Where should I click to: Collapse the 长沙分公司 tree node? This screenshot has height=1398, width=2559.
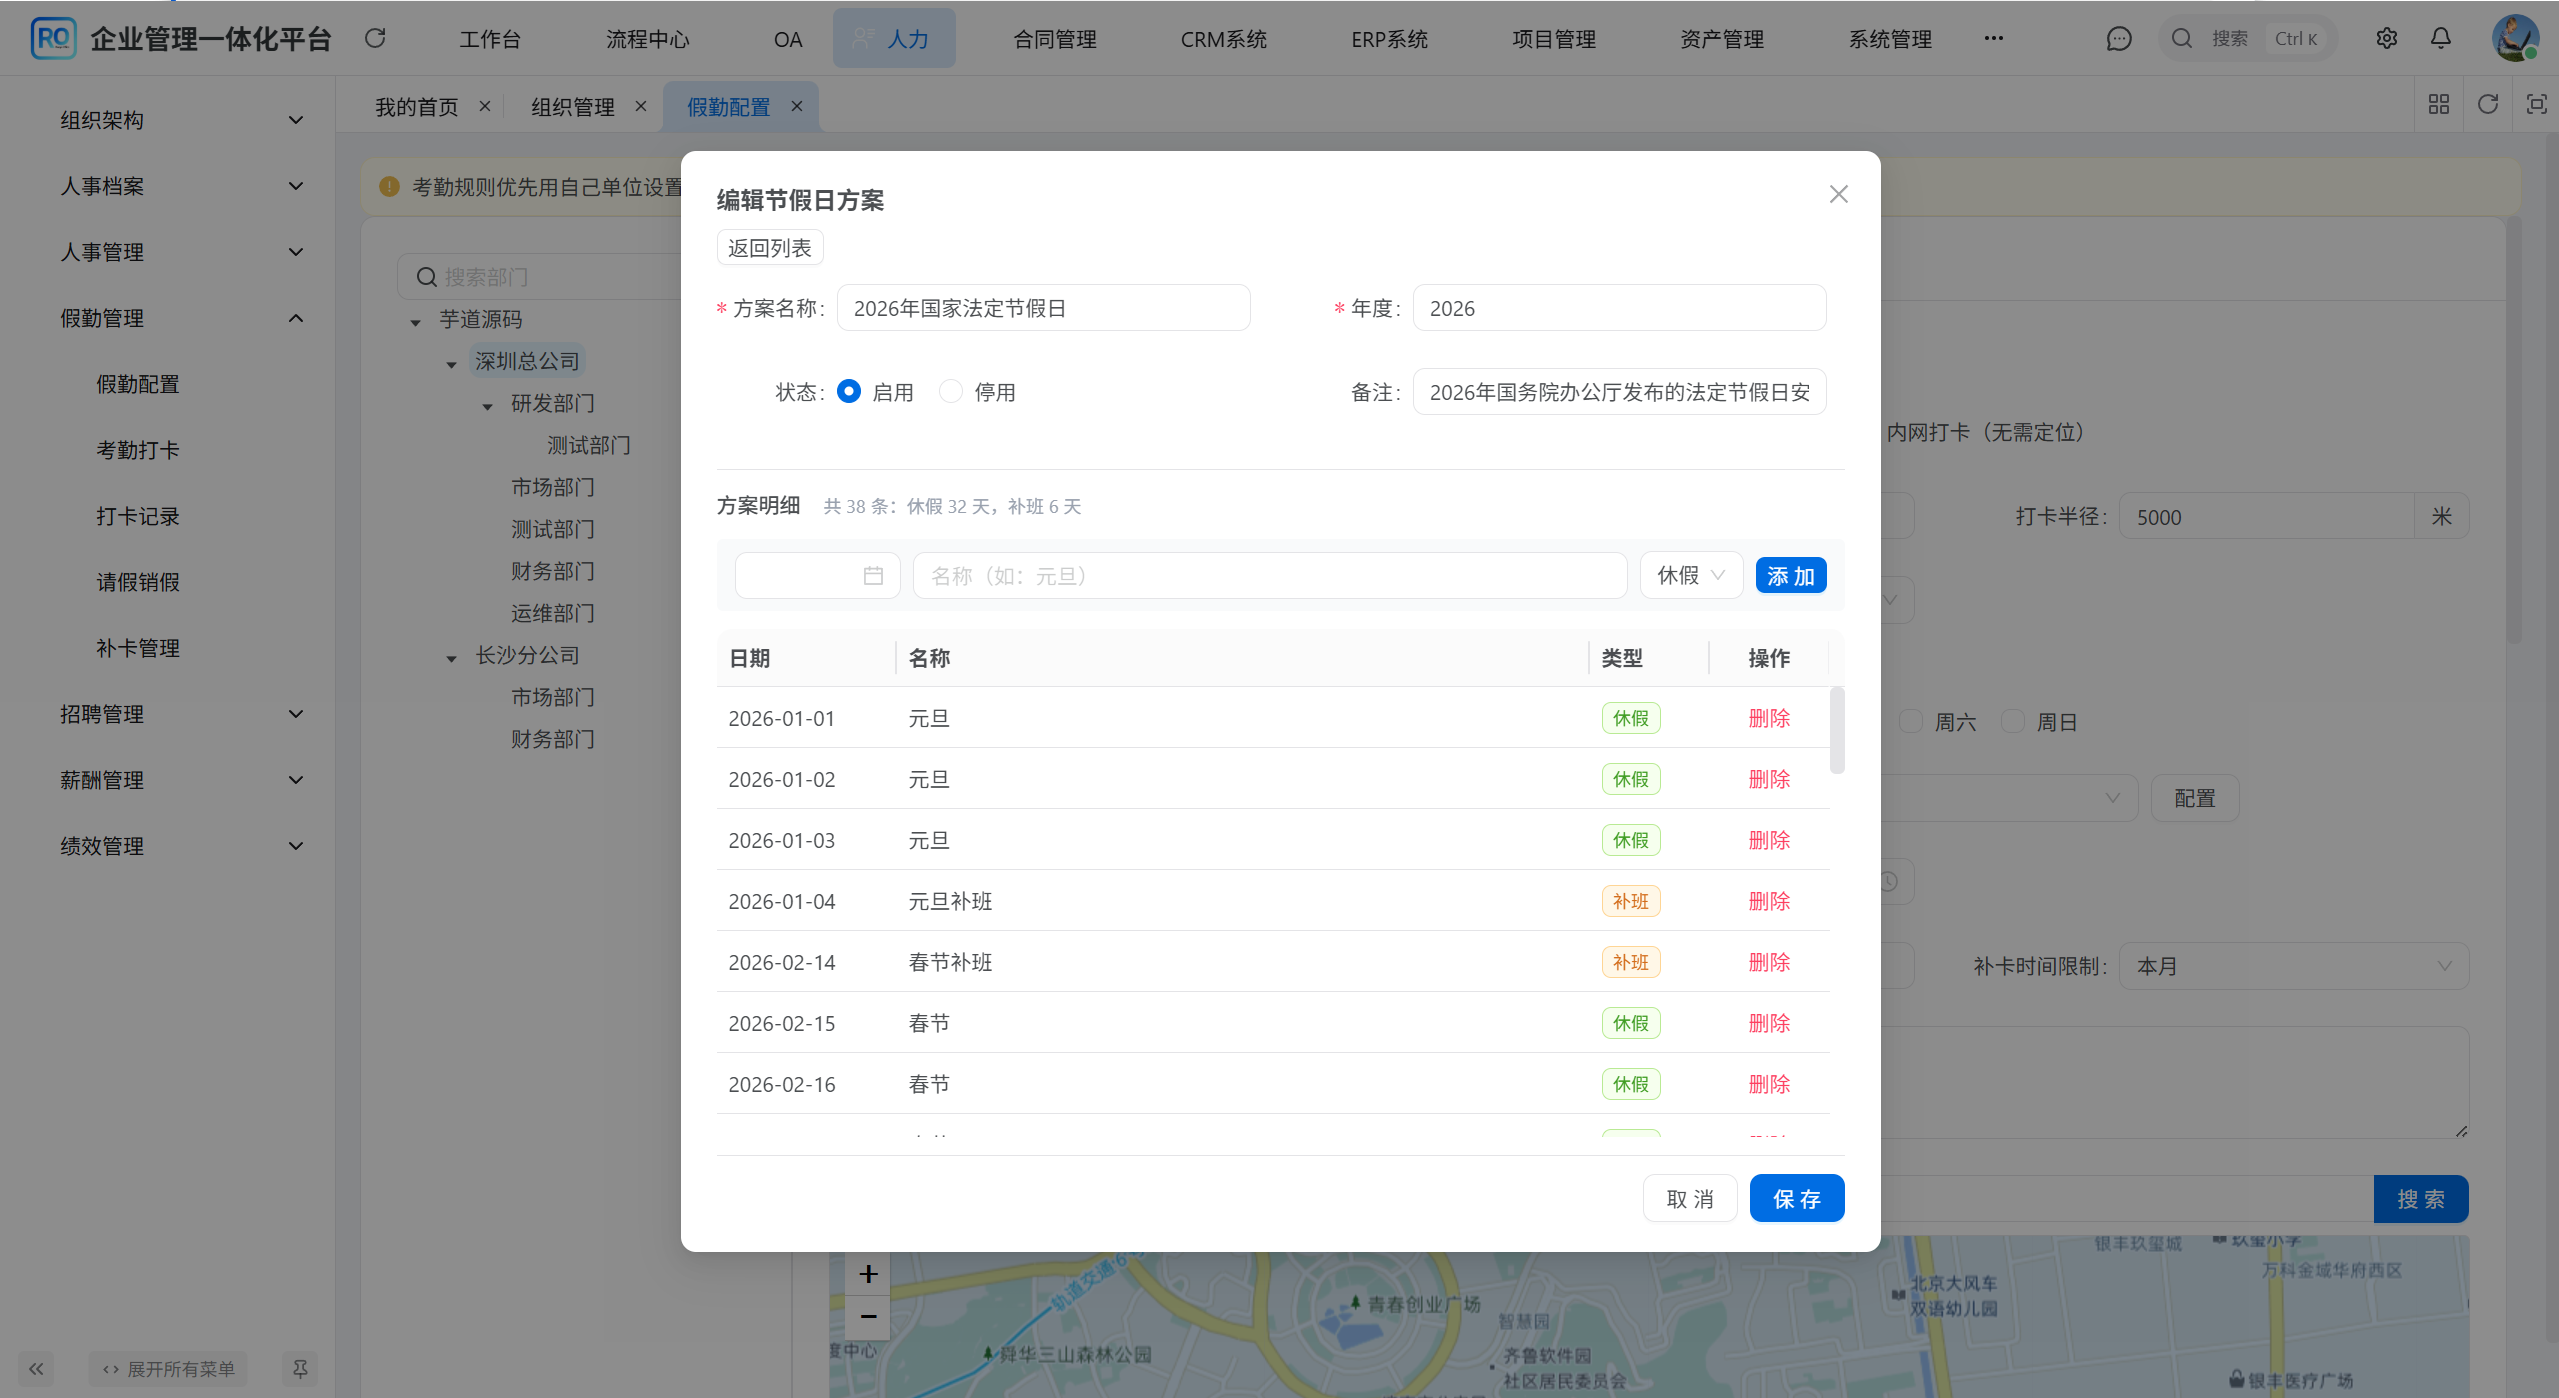click(x=452, y=657)
